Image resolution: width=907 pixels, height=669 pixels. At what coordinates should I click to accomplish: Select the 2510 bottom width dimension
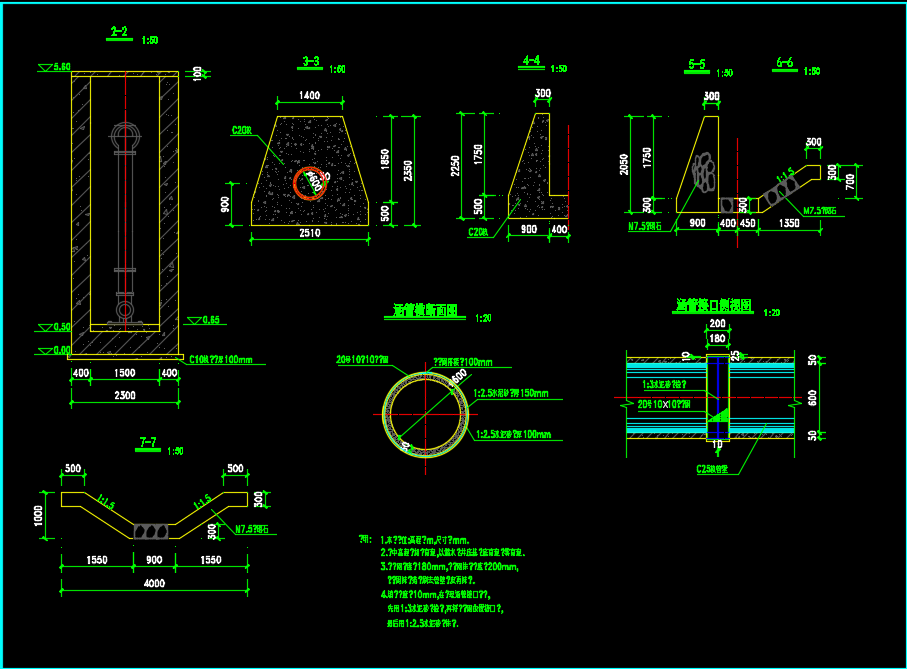(310, 232)
